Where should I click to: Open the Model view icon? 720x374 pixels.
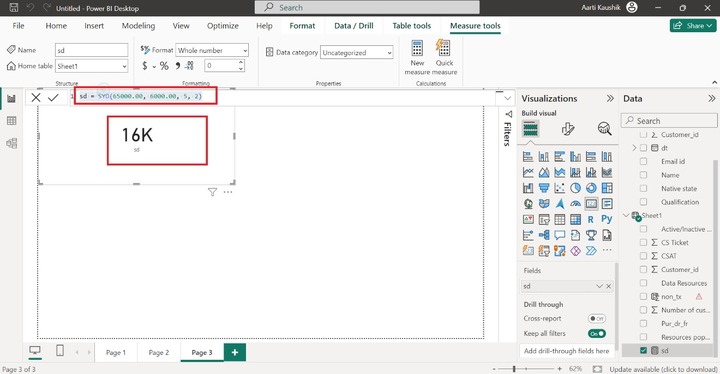pyautogui.click(x=11, y=143)
